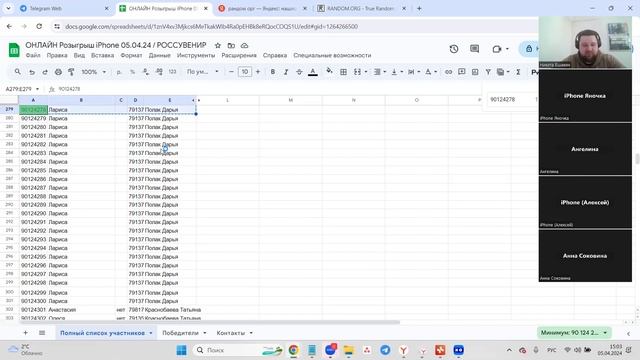Click the font size field
Viewport: 640px width, 360px height.
244,72
